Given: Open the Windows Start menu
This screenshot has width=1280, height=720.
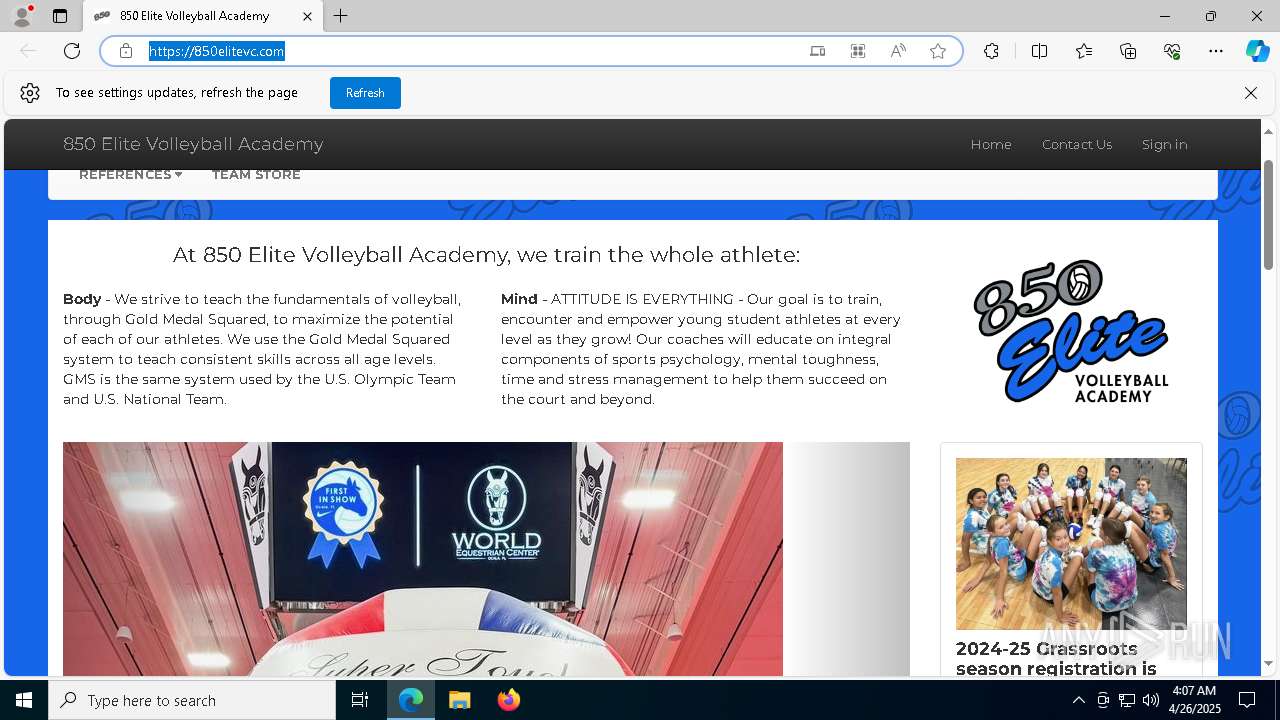Looking at the screenshot, I should pyautogui.click(x=24, y=700).
